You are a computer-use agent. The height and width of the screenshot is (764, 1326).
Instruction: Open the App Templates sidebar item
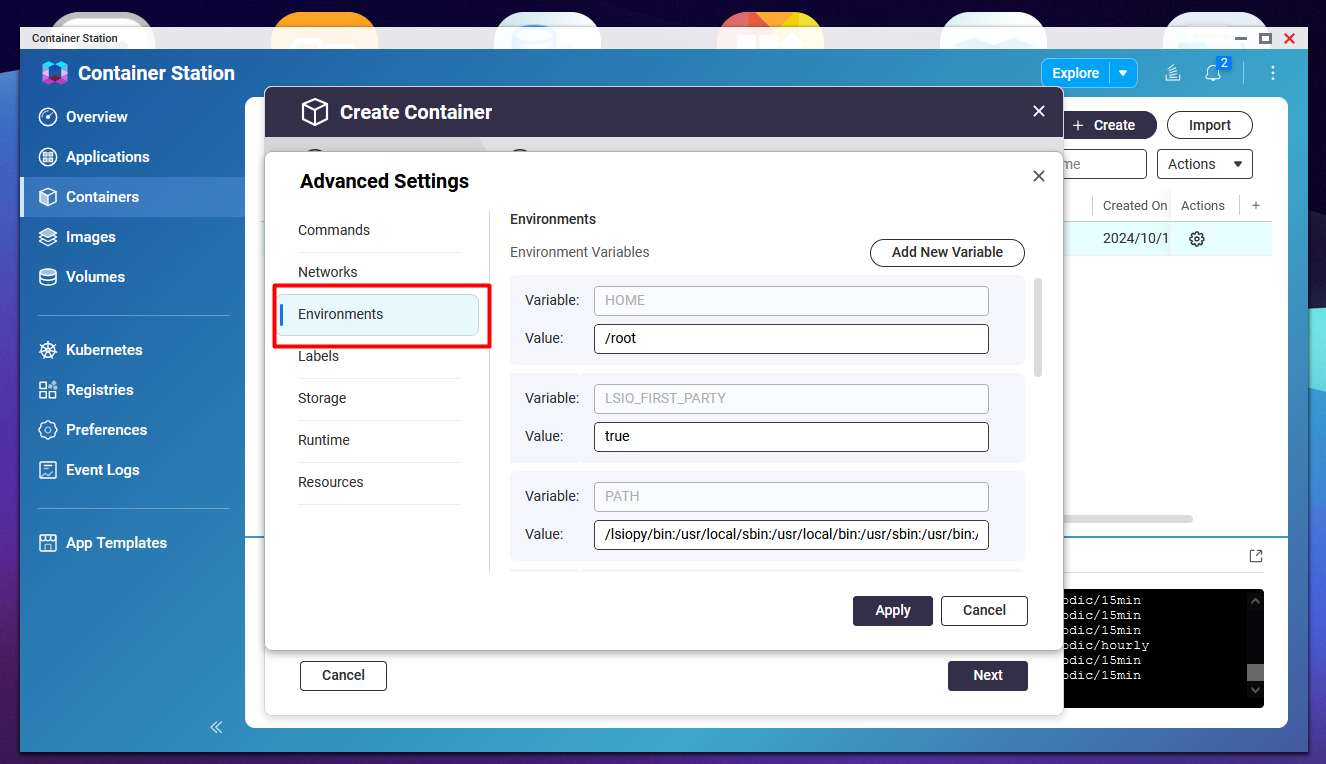point(116,543)
